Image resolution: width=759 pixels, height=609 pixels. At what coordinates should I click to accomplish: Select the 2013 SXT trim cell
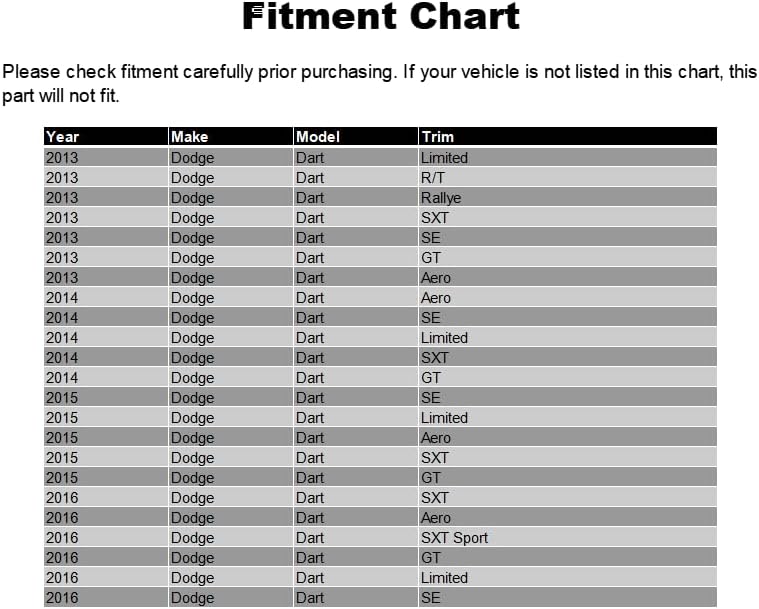click(567, 217)
